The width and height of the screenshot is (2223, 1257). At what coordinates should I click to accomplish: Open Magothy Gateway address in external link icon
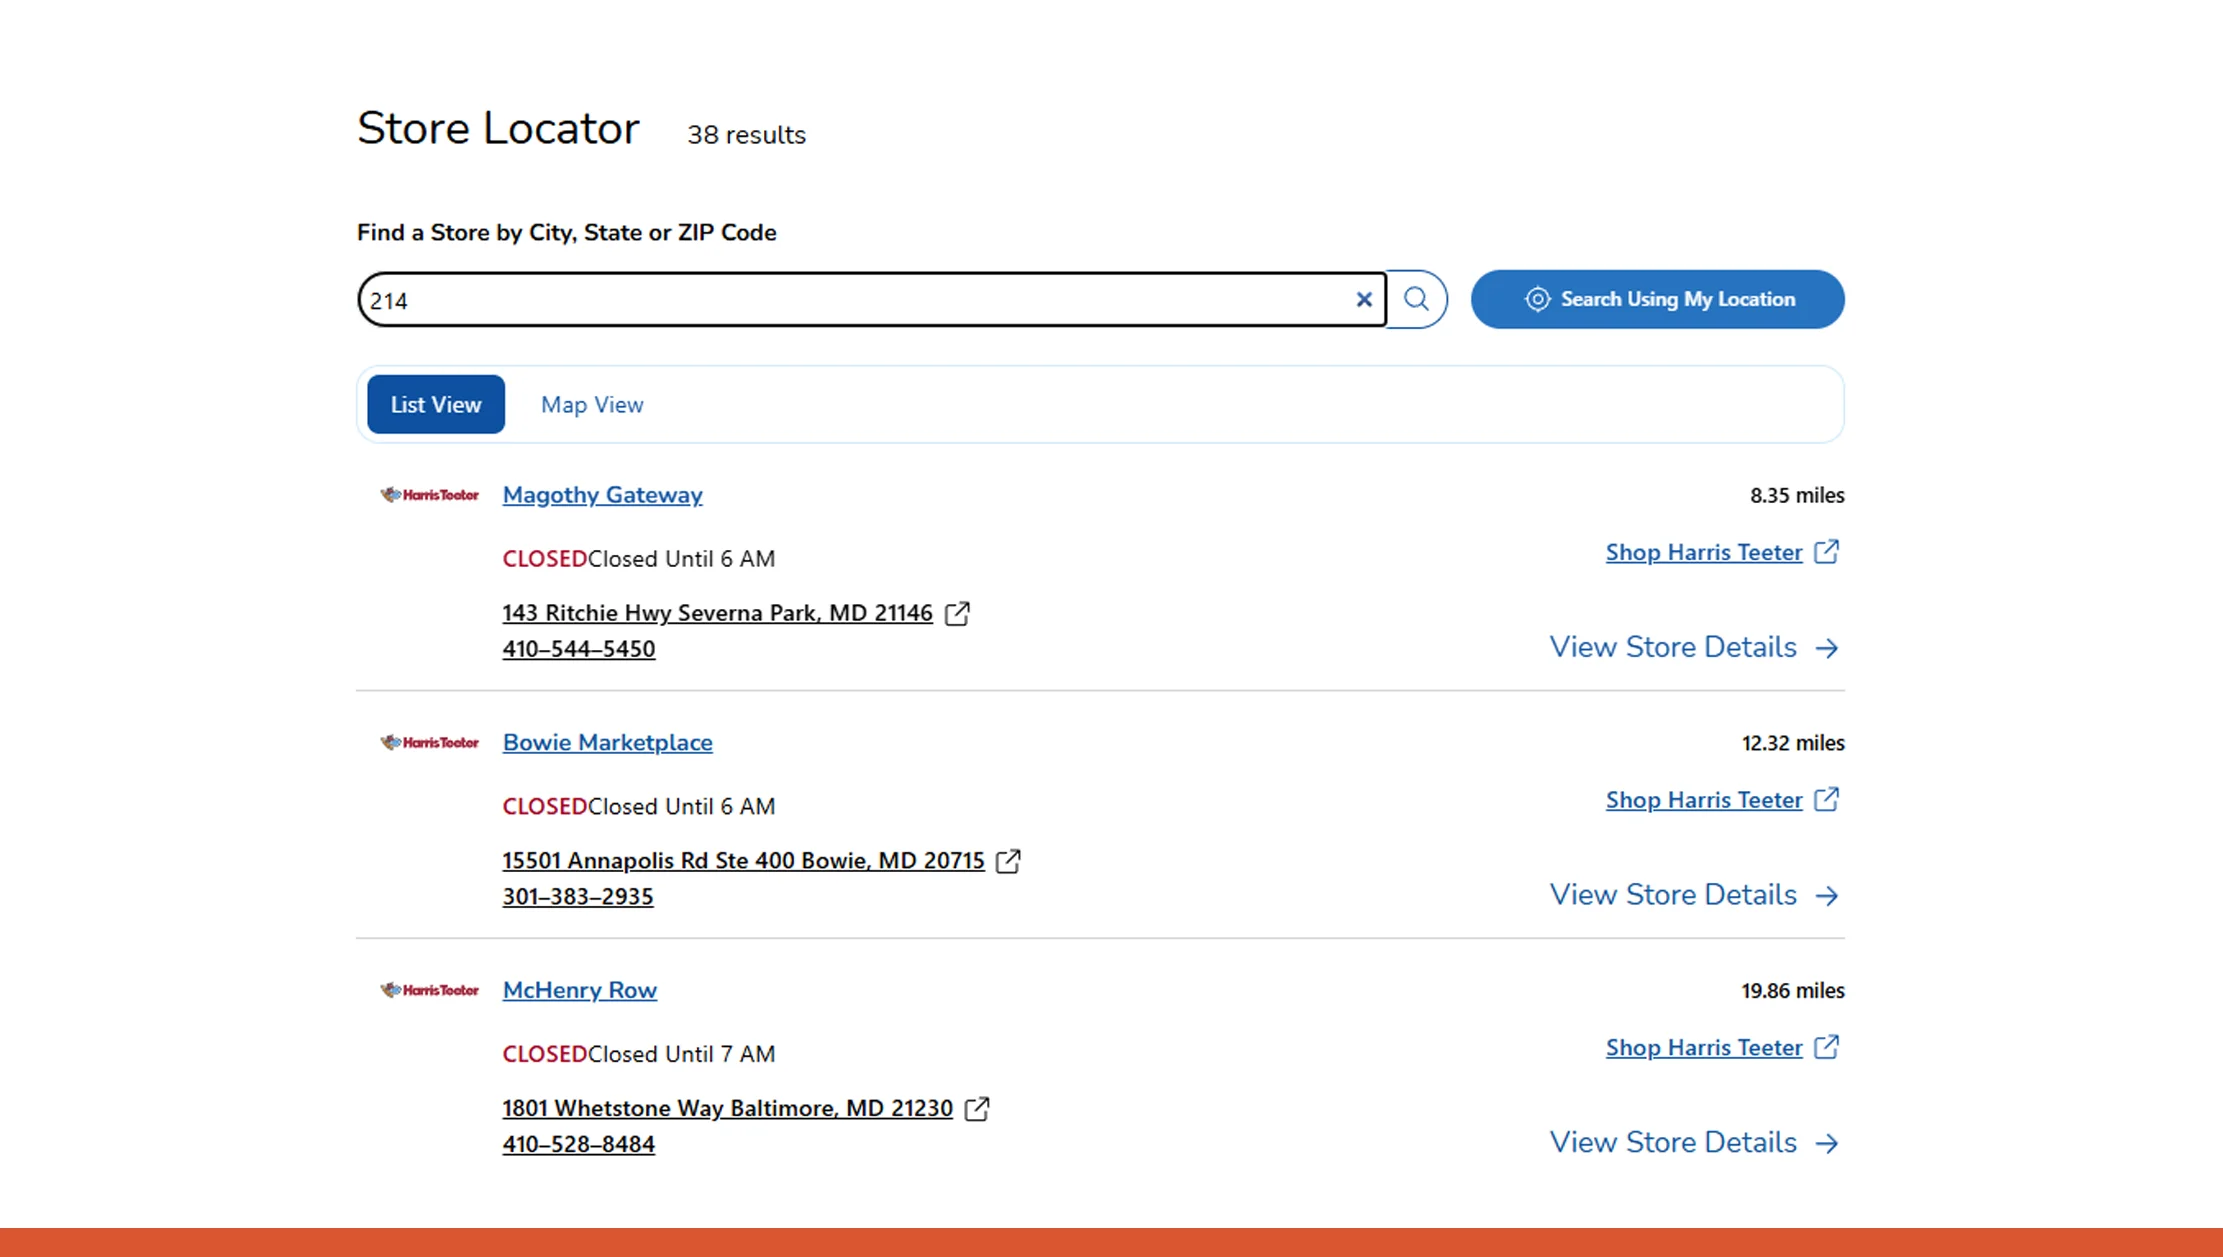(x=957, y=613)
